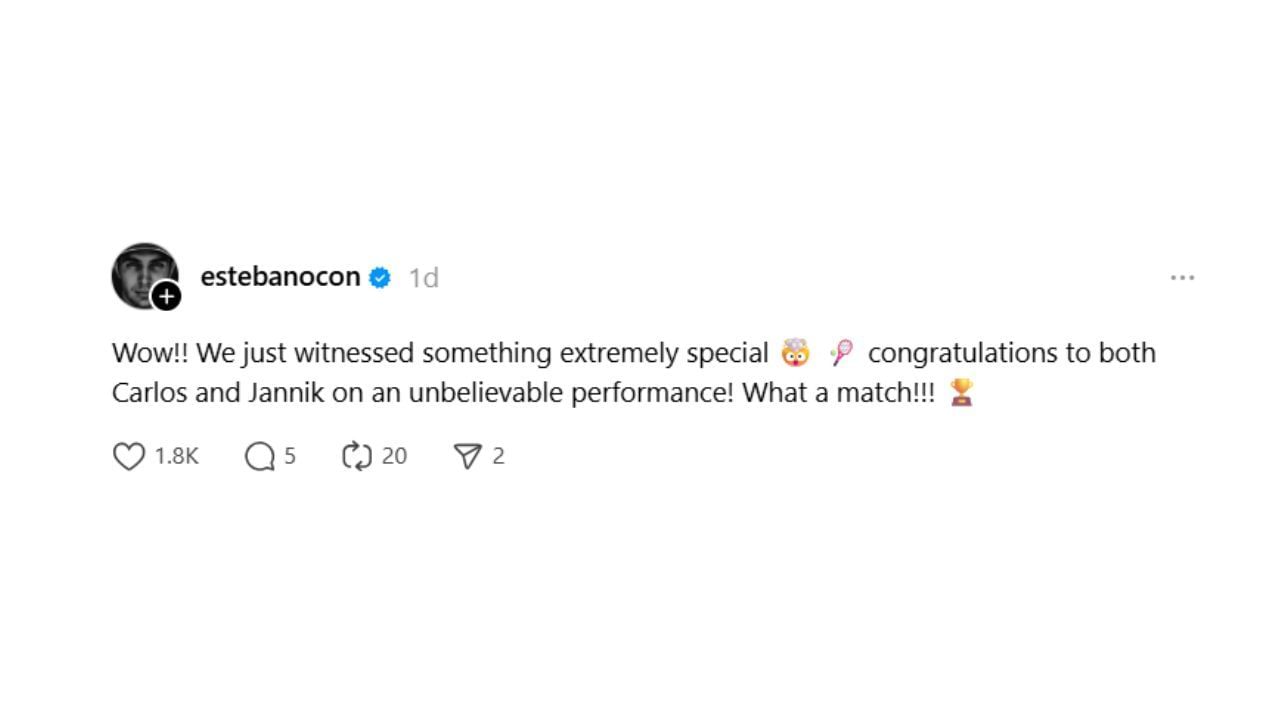This screenshot has height=720, width=1280.
Task: Open the estebanocon profile picture
Action: click(143, 274)
